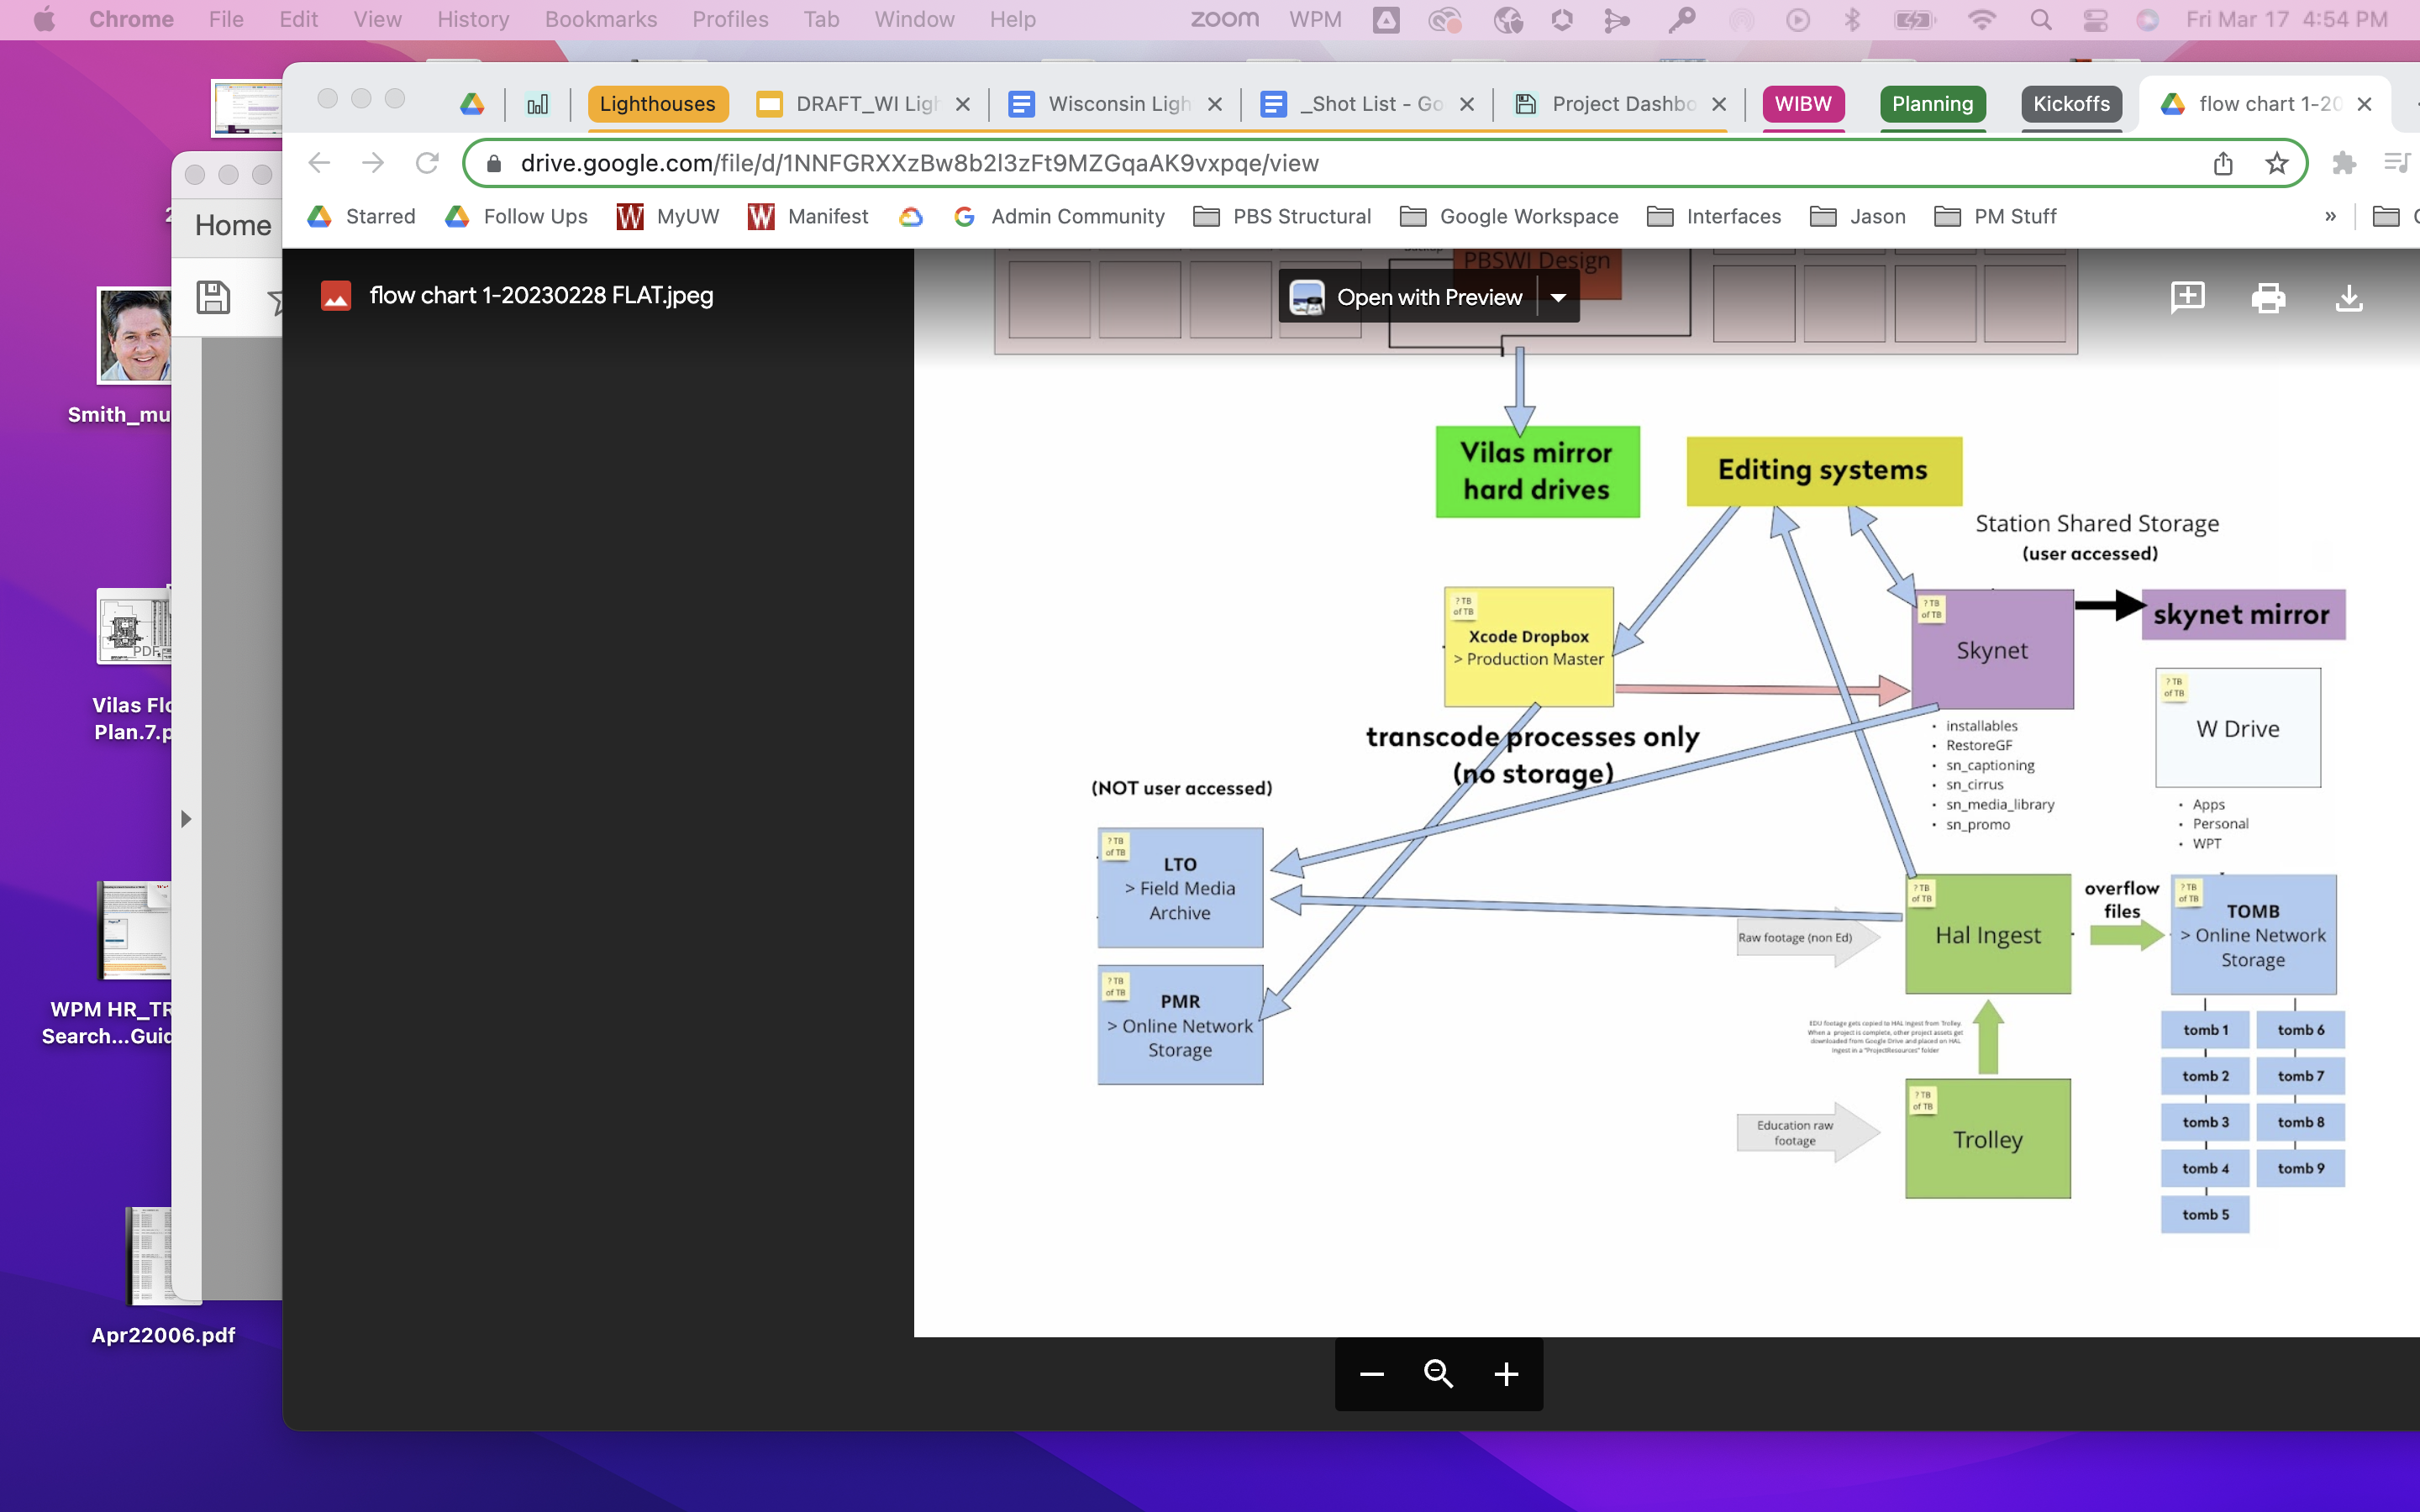Click the Chrome back arrow

[x=319, y=163]
